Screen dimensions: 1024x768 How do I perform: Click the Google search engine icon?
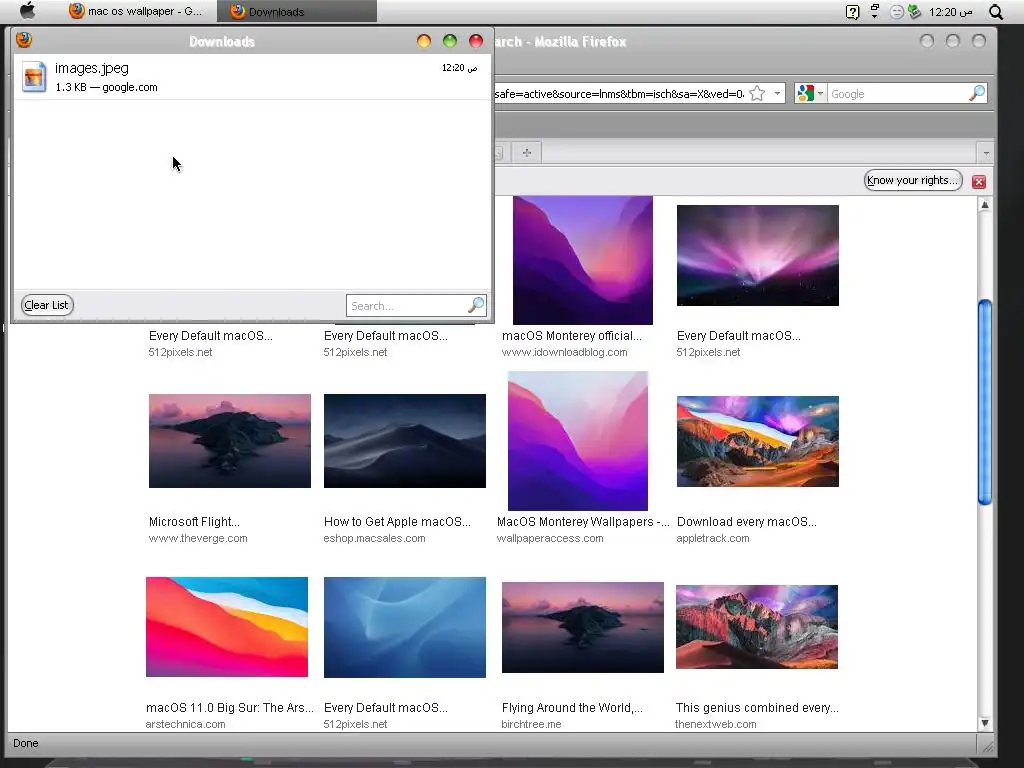click(805, 93)
